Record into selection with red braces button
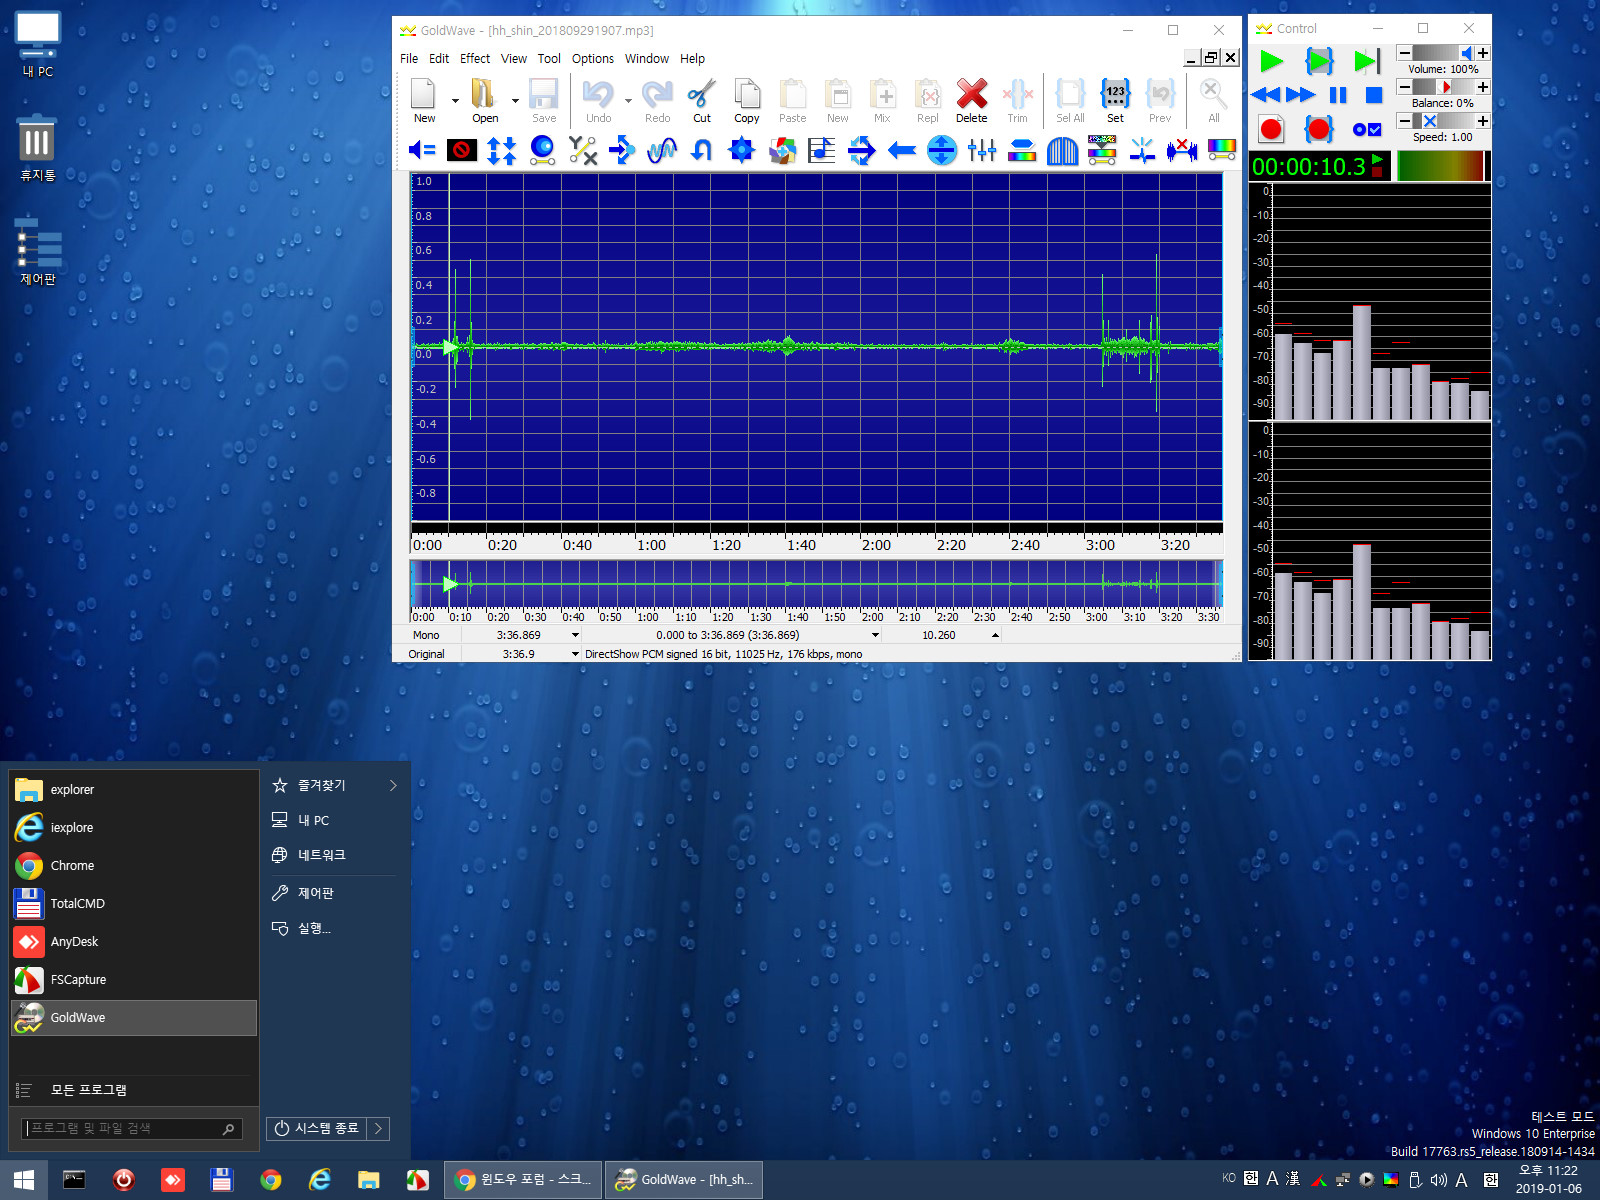 point(1319,129)
